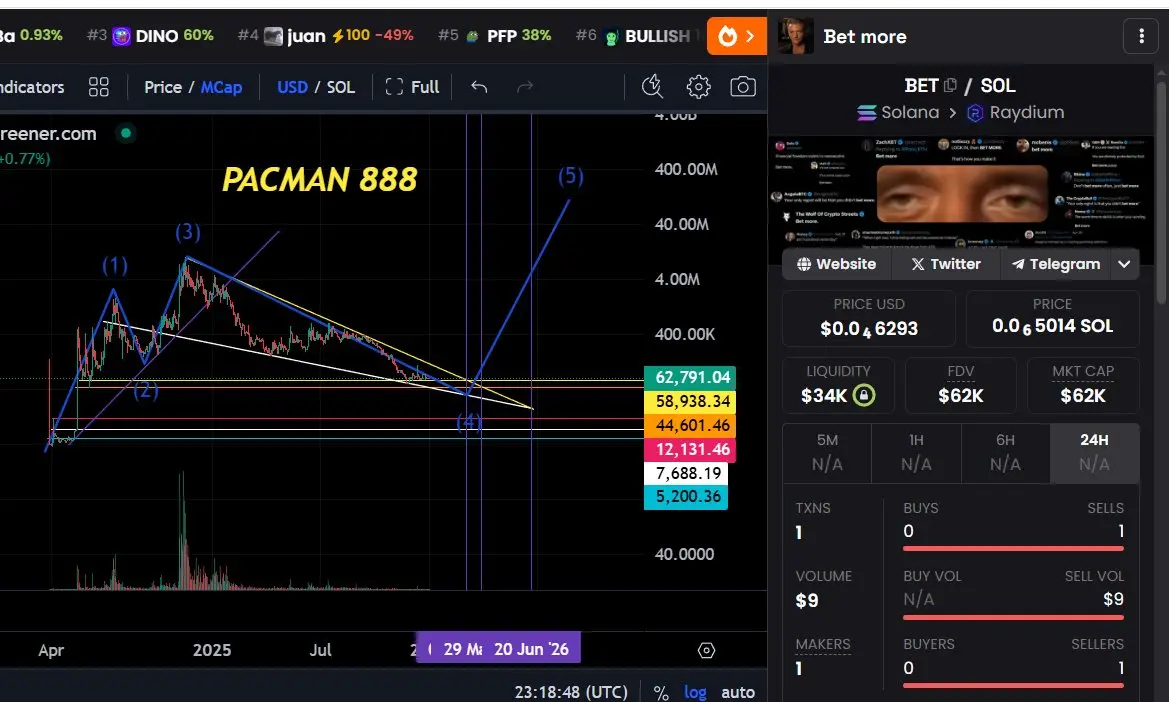Image resolution: width=1169 pixels, height=702 pixels.
Task: Click the liquidity lock icon
Action: pos(863,395)
